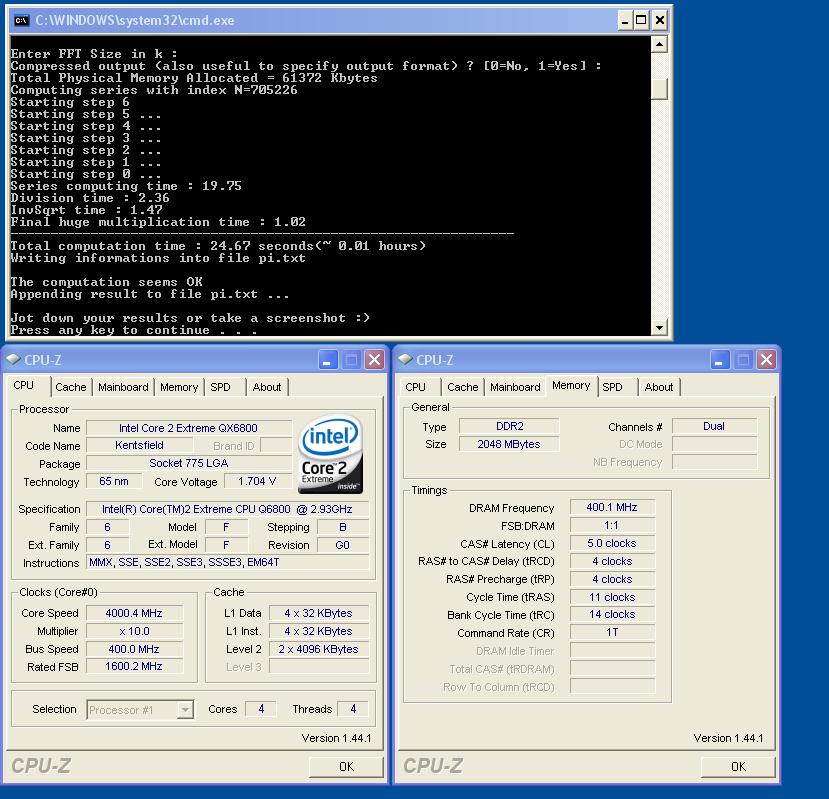Open Mainboard tab in right CPU-Z window
The width and height of the screenshot is (829, 799).
click(x=515, y=387)
